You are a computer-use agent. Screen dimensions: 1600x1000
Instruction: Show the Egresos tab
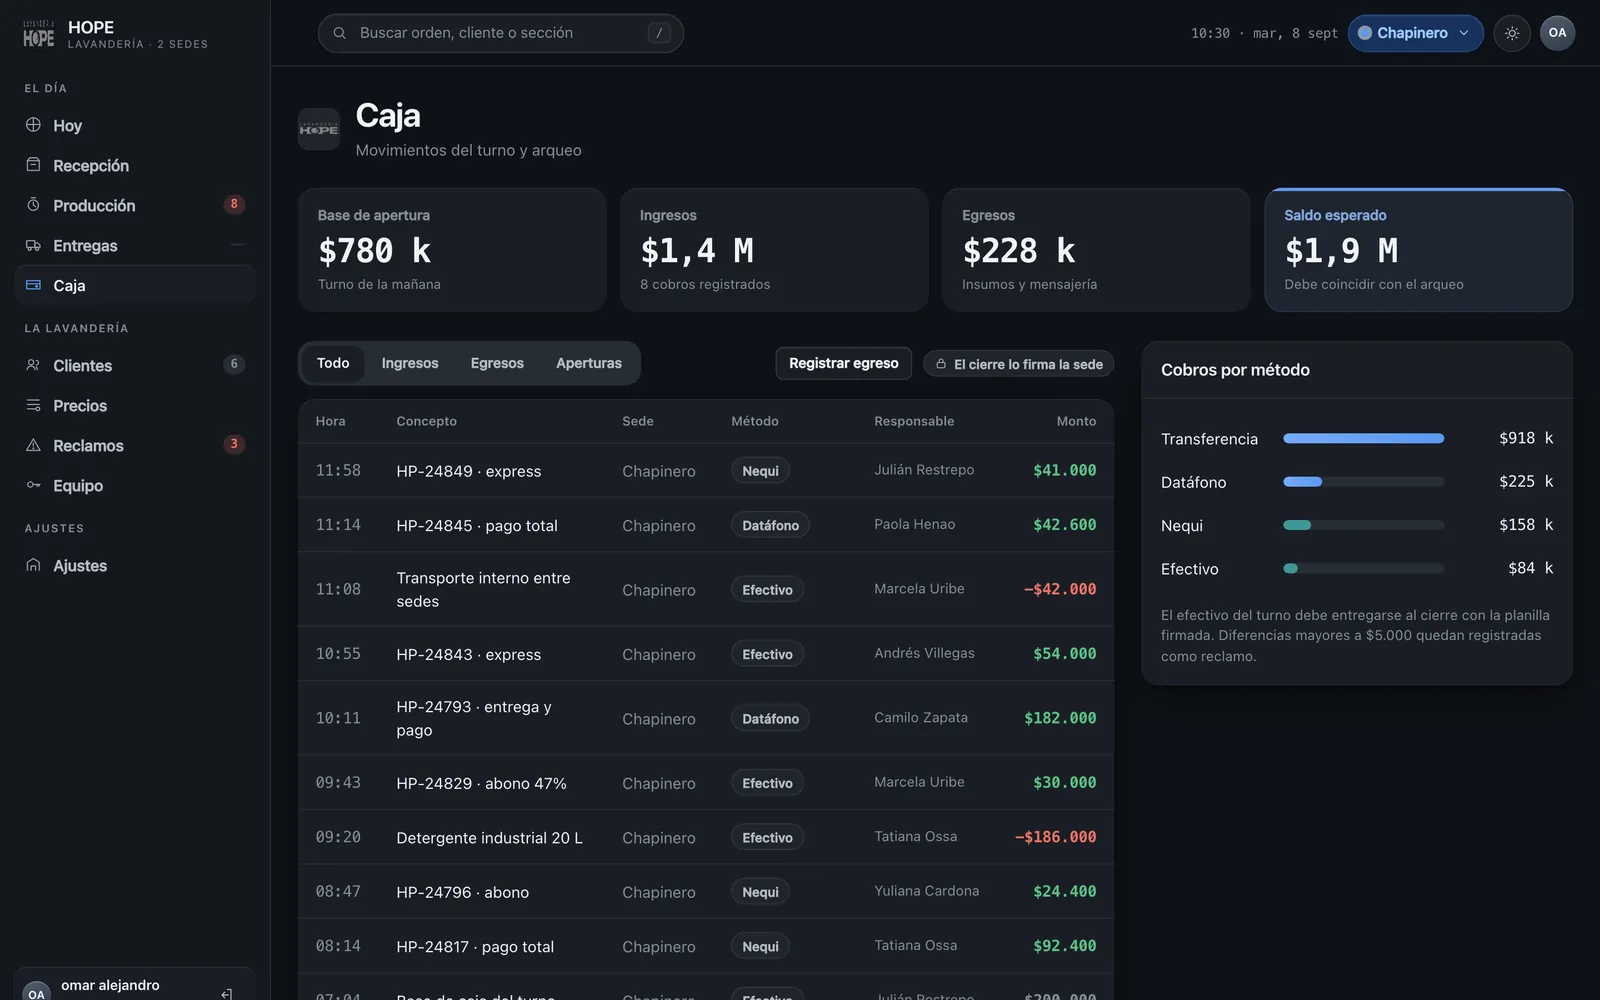(x=497, y=363)
